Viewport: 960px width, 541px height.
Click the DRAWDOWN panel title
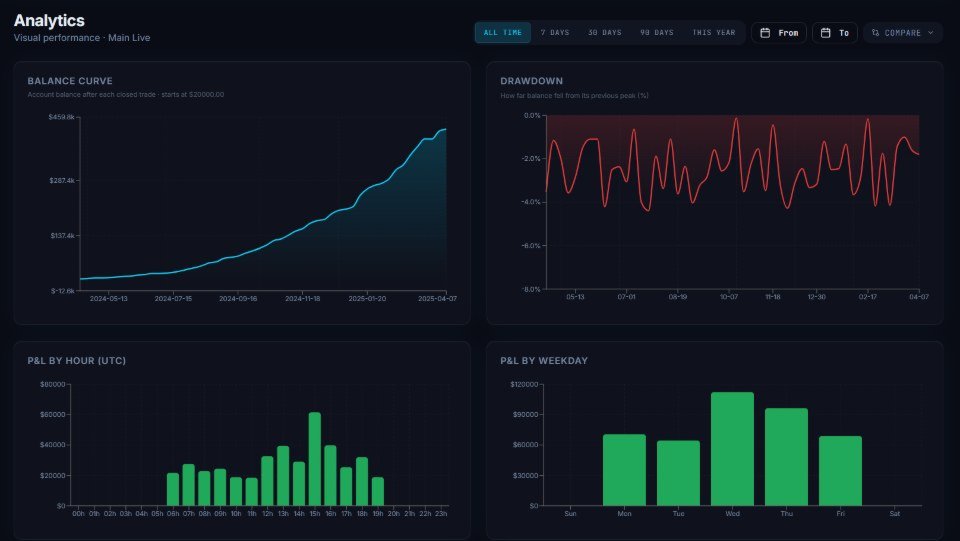531,81
